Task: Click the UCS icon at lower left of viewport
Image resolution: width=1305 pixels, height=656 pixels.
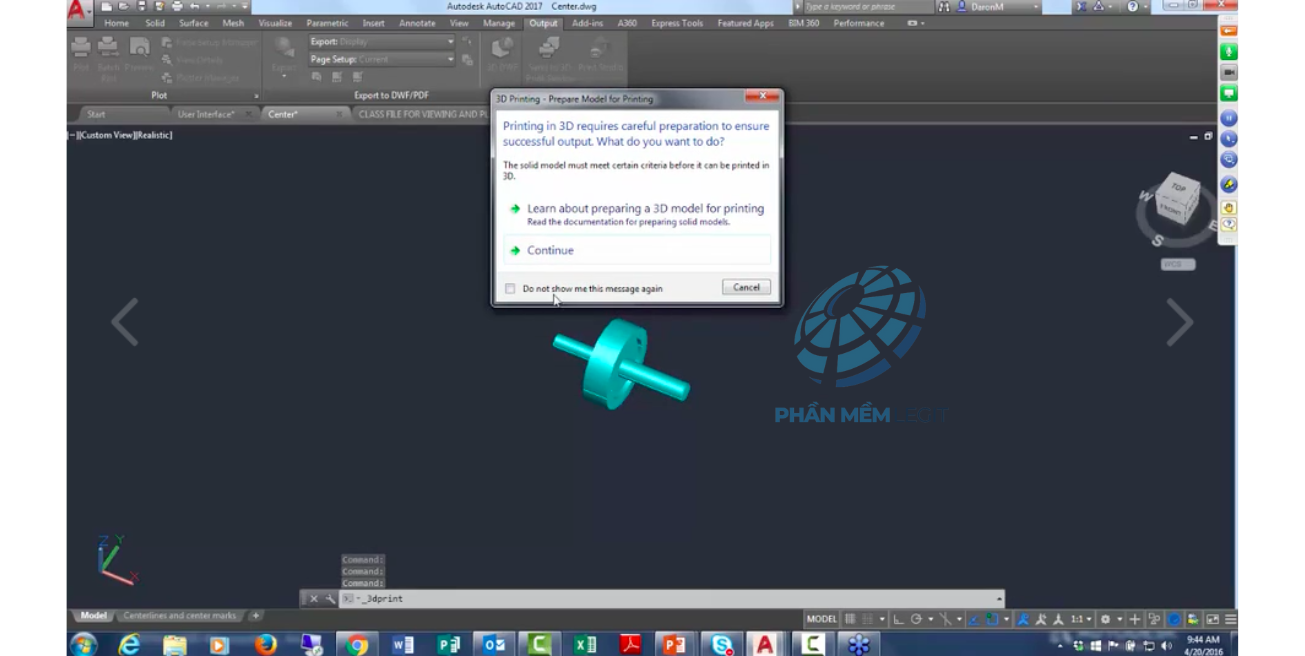Action: tap(116, 560)
